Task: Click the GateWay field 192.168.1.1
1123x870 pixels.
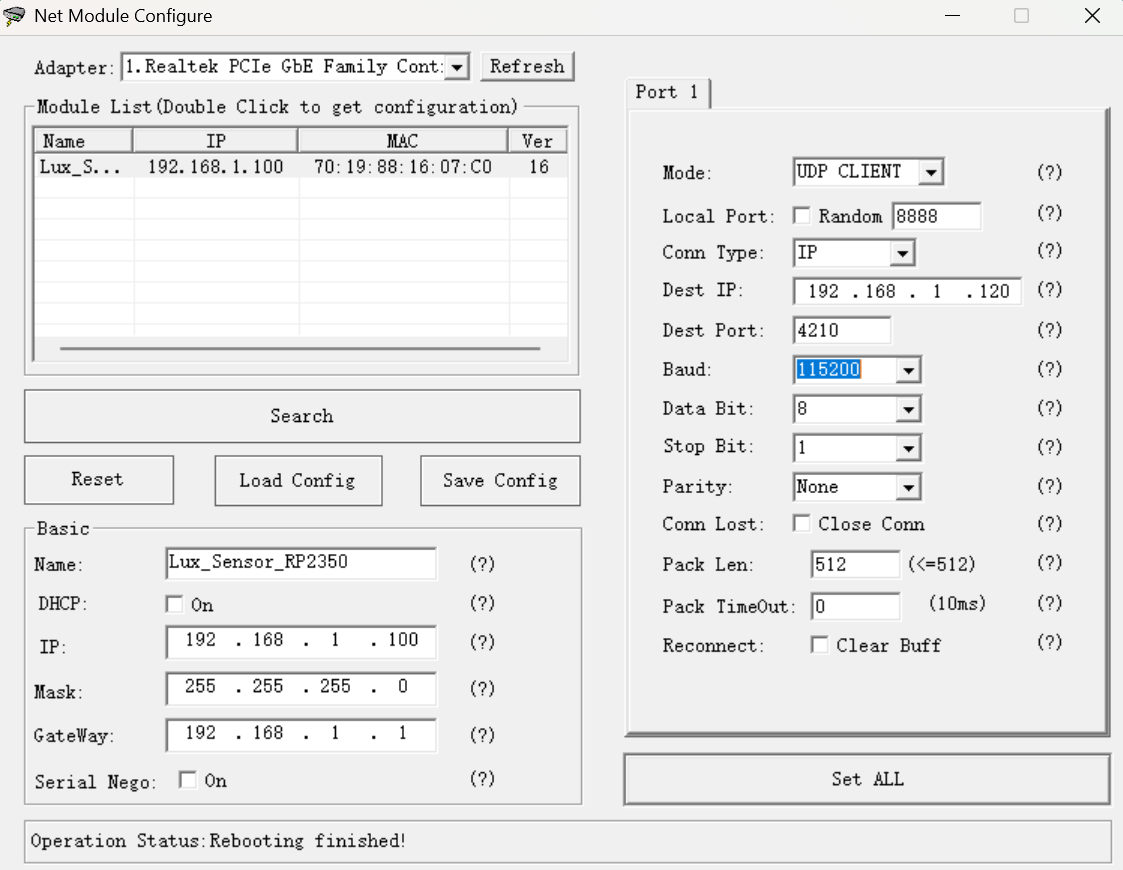Action: [301, 734]
